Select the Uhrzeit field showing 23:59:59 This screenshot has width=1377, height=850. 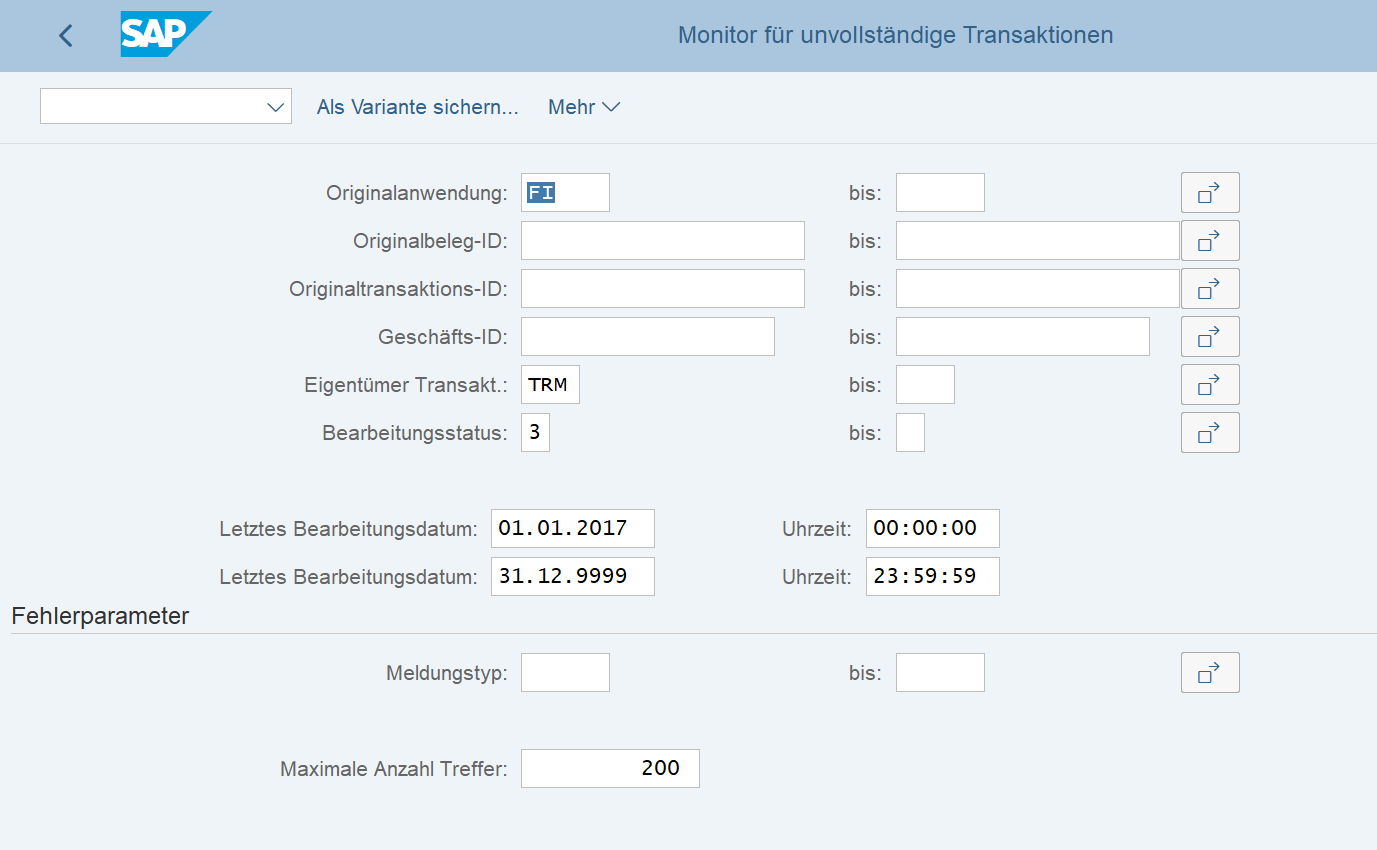pyautogui.click(x=932, y=577)
